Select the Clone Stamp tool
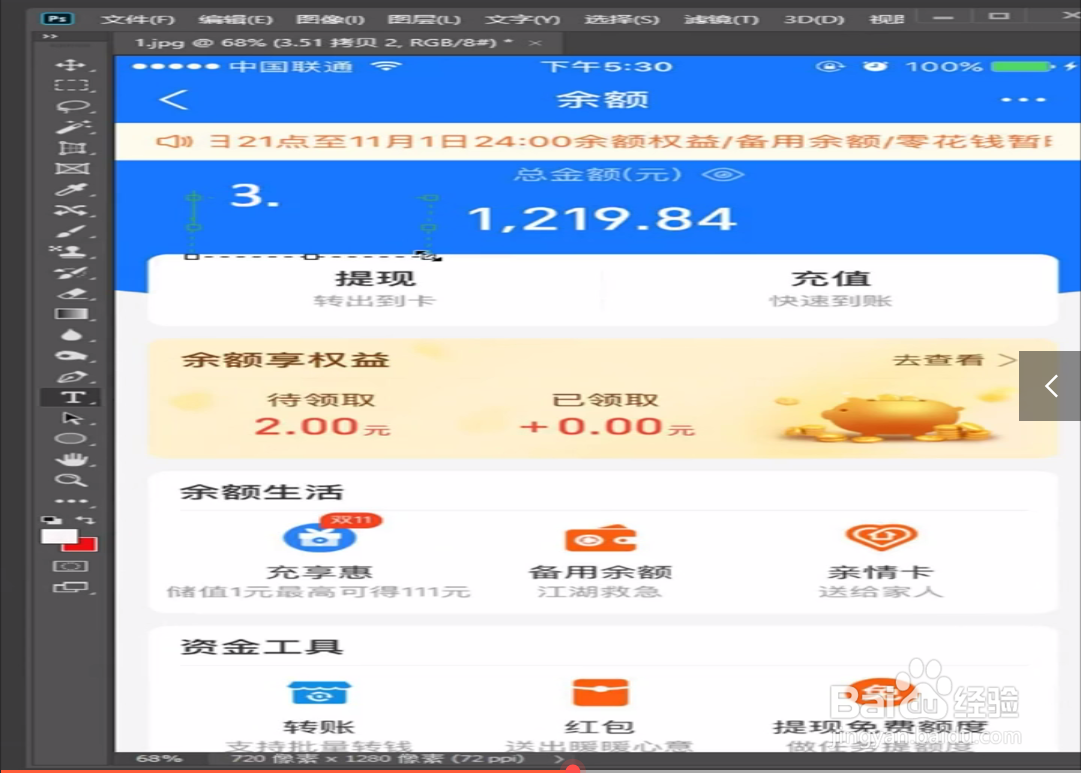The width and height of the screenshot is (1081, 773). 71,252
